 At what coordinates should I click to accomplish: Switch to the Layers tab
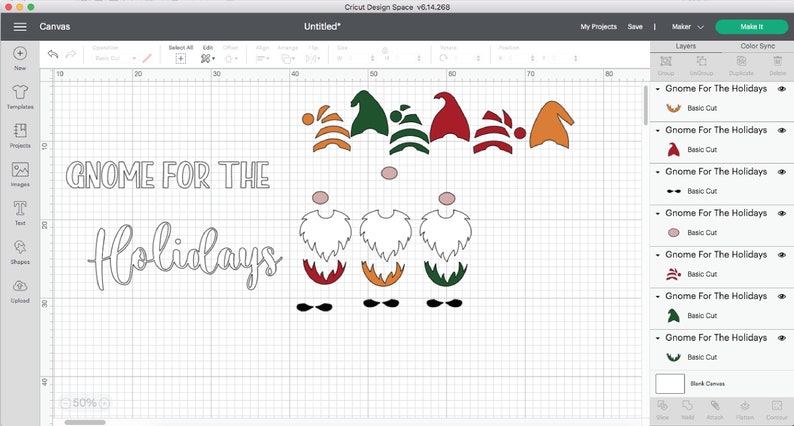coord(686,46)
